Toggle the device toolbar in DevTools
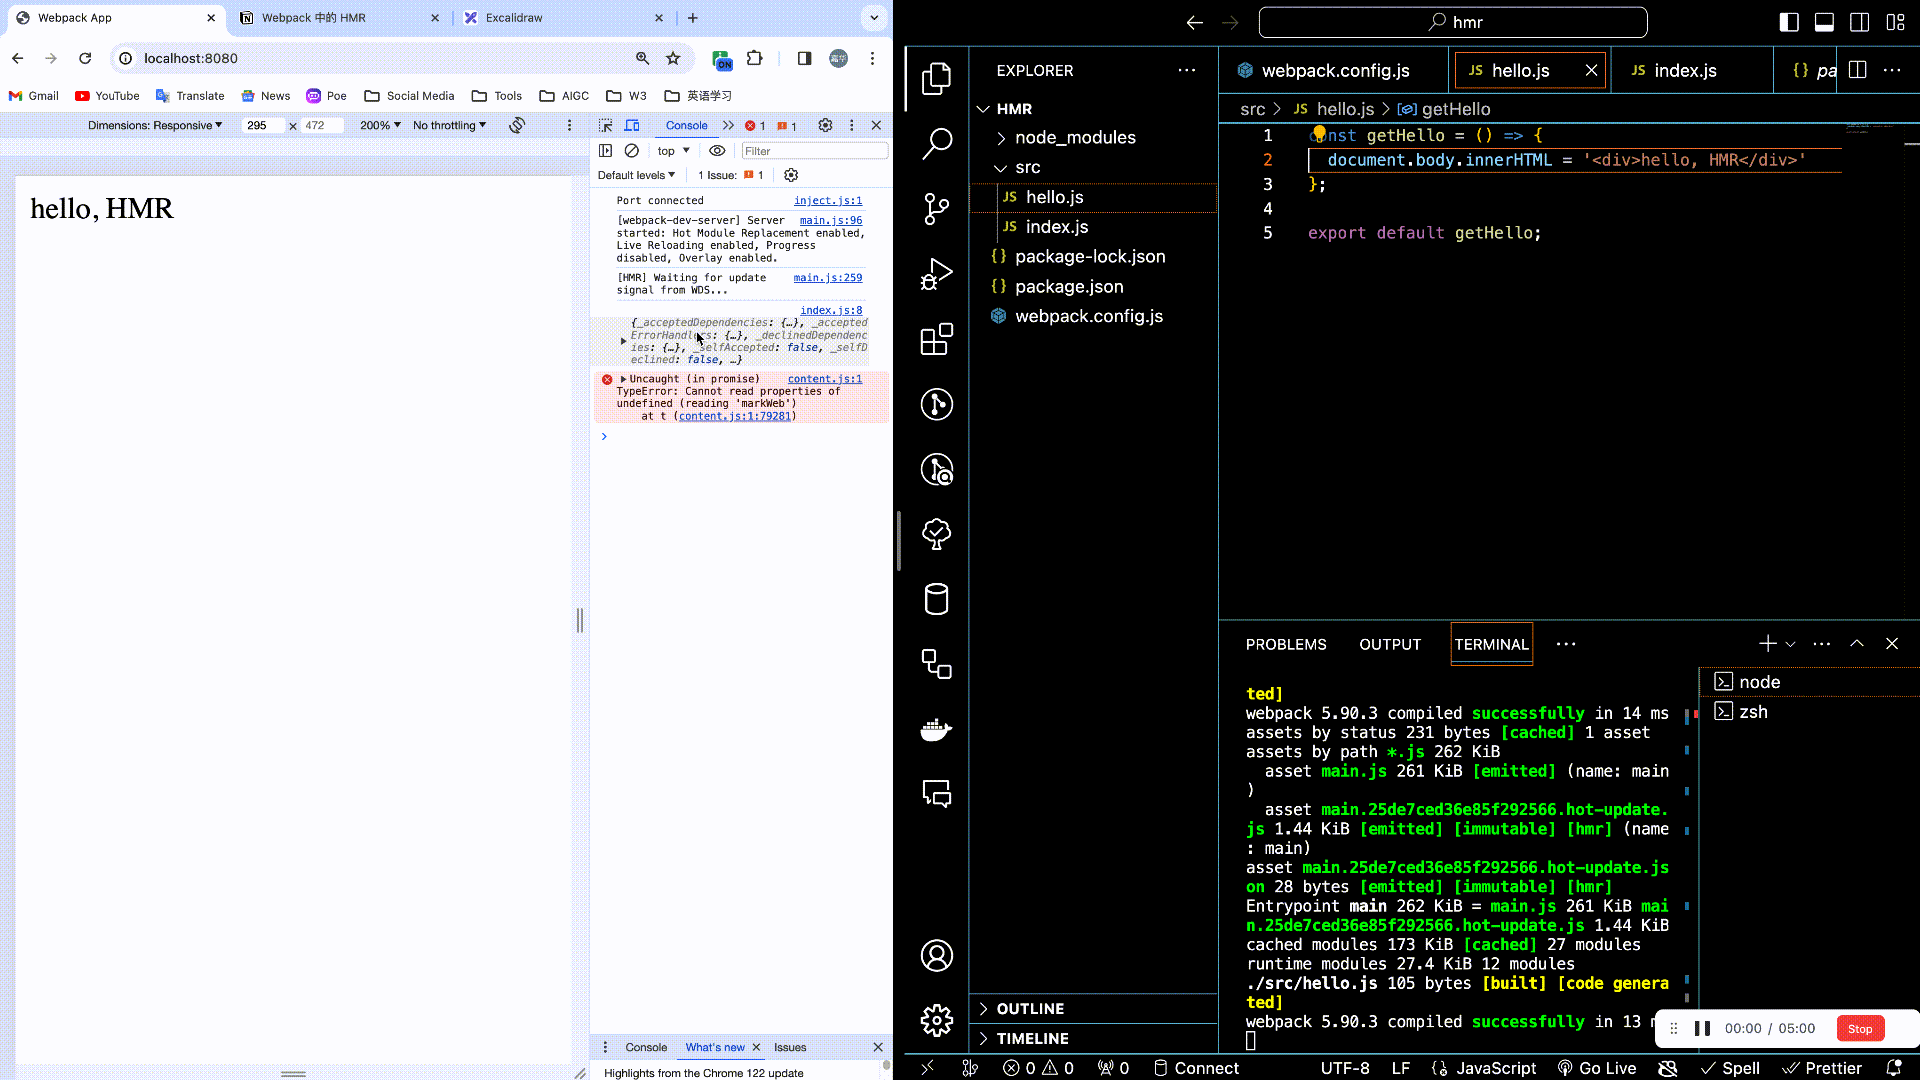Viewport: 1920px width, 1080px height. 632,125
